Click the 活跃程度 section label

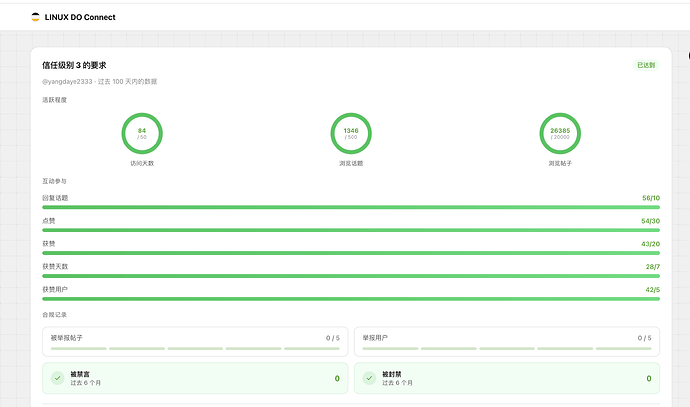pos(55,100)
